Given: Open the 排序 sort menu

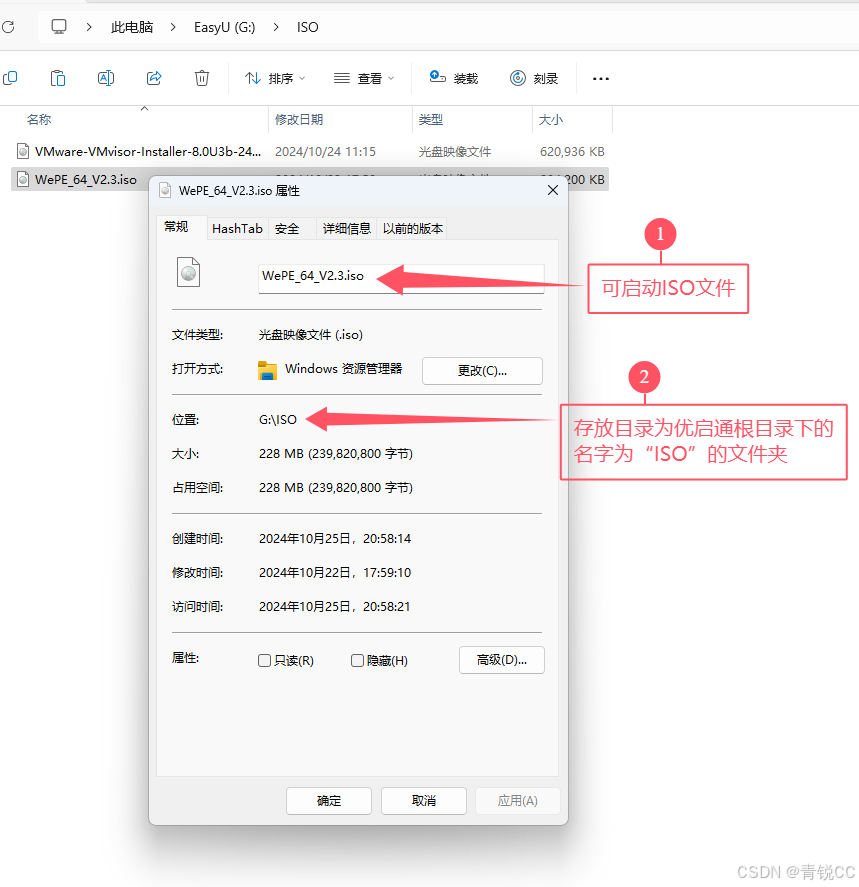Looking at the screenshot, I should tap(275, 78).
